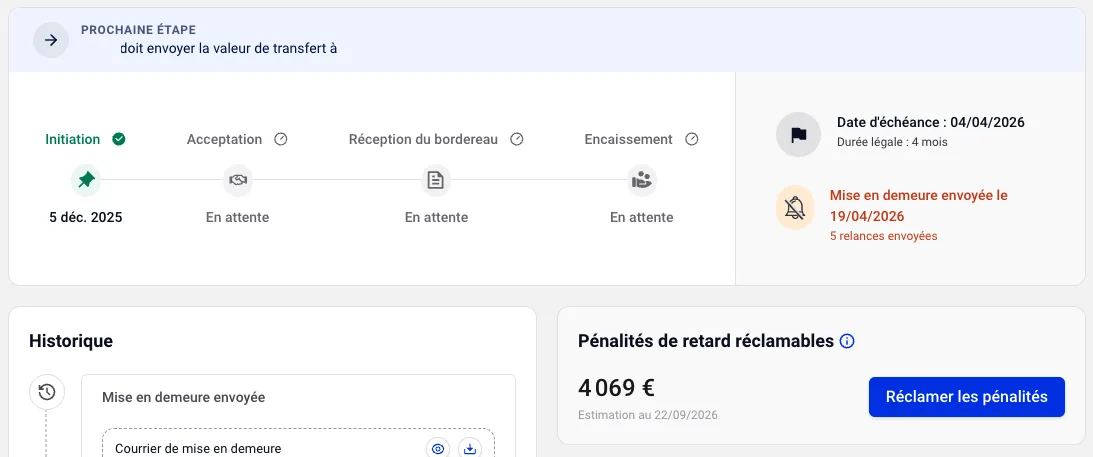Click the text "5 relances envoyées"

pyautogui.click(x=883, y=236)
